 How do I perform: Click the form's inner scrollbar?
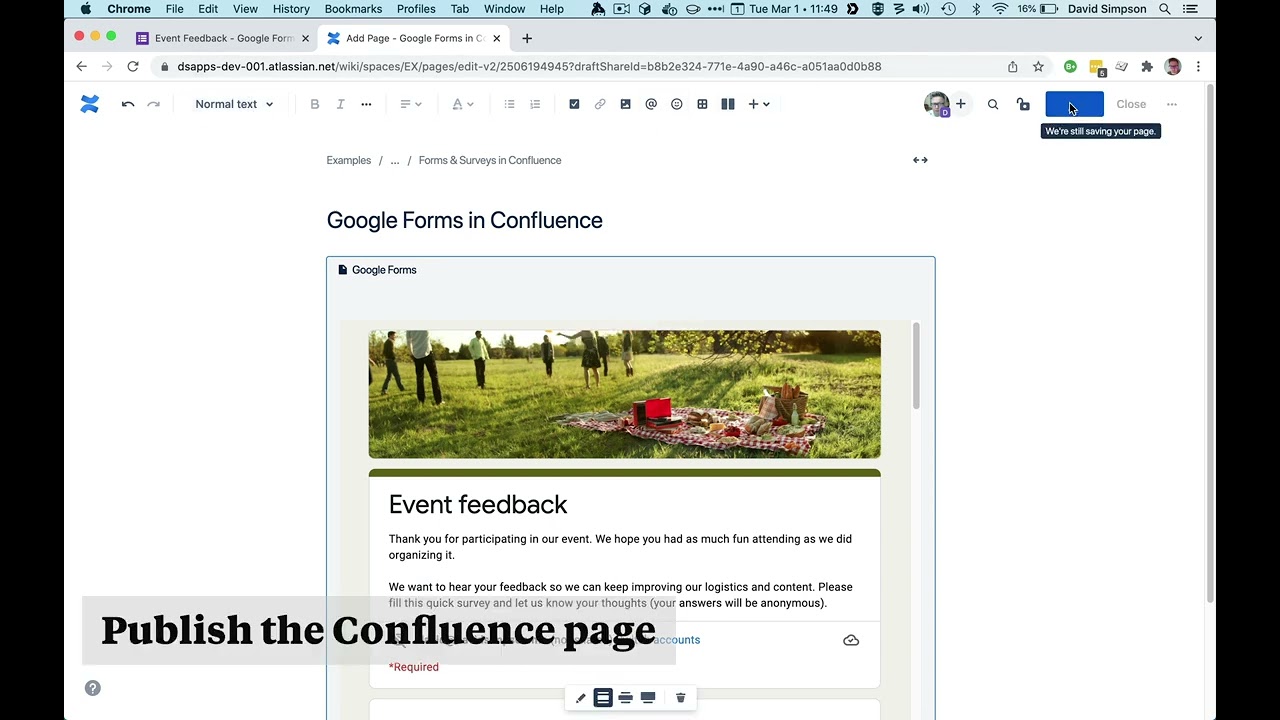[x=916, y=366]
